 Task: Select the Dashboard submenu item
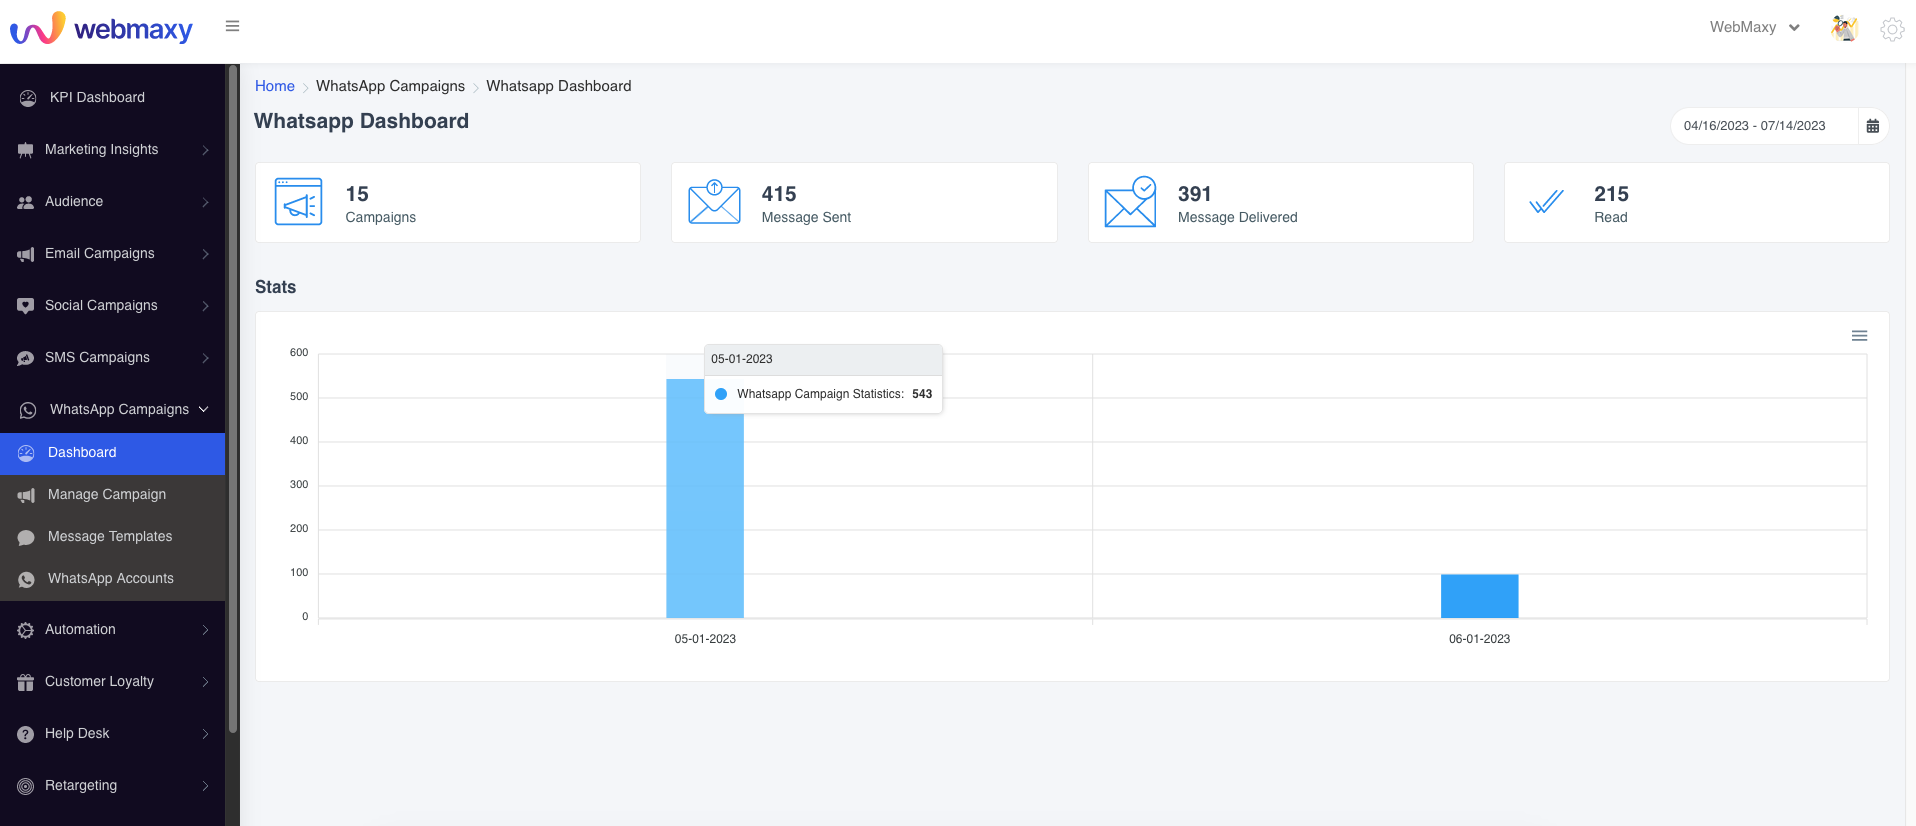112,453
